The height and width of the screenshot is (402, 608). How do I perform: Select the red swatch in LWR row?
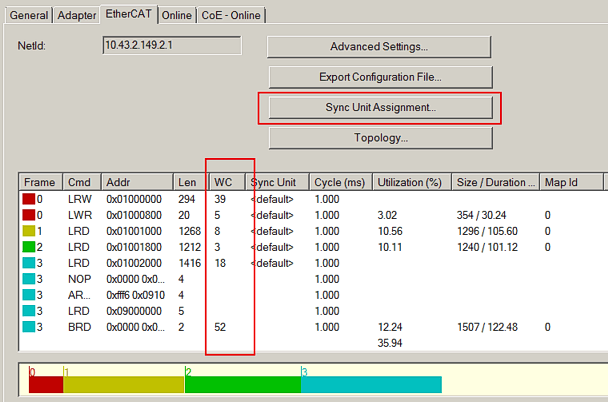(x=28, y=215)
